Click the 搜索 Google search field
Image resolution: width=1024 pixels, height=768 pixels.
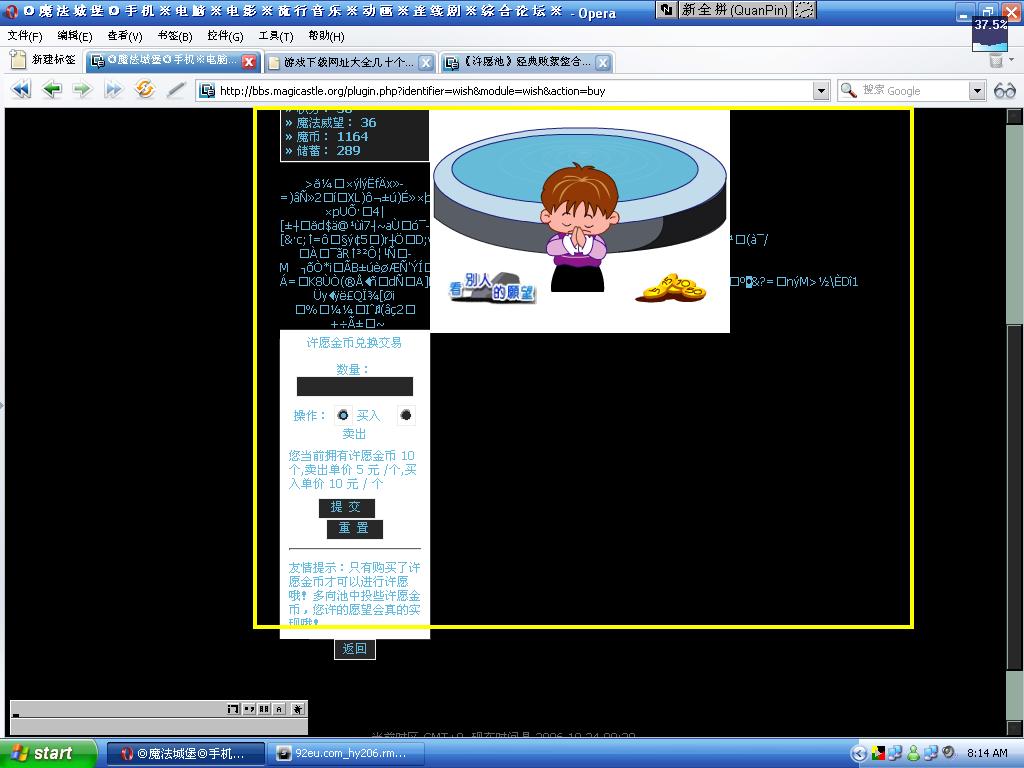(913, 91)
